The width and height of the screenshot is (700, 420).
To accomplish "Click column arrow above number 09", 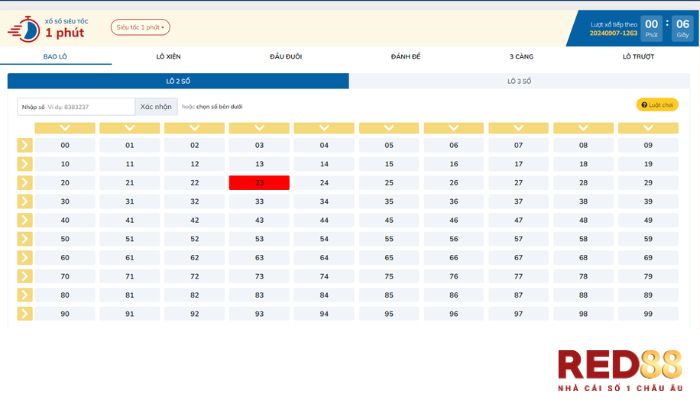I will click(648, 128).
